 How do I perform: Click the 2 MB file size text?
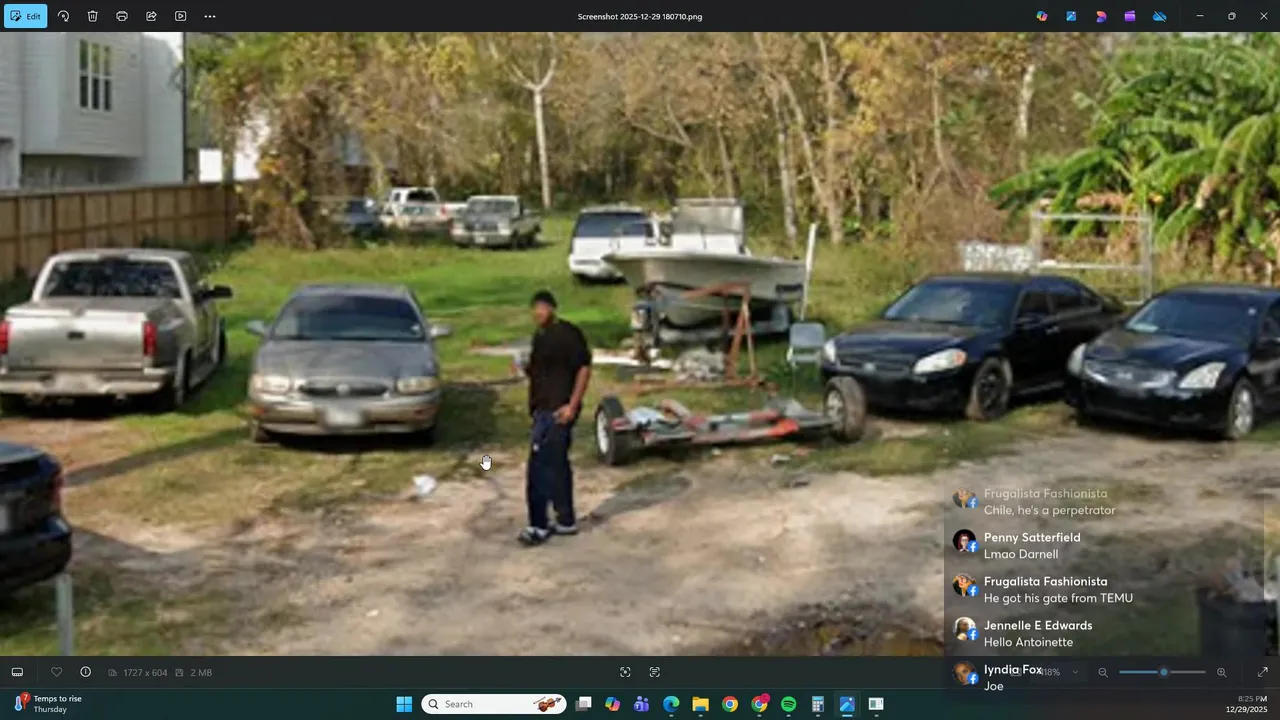200,673
